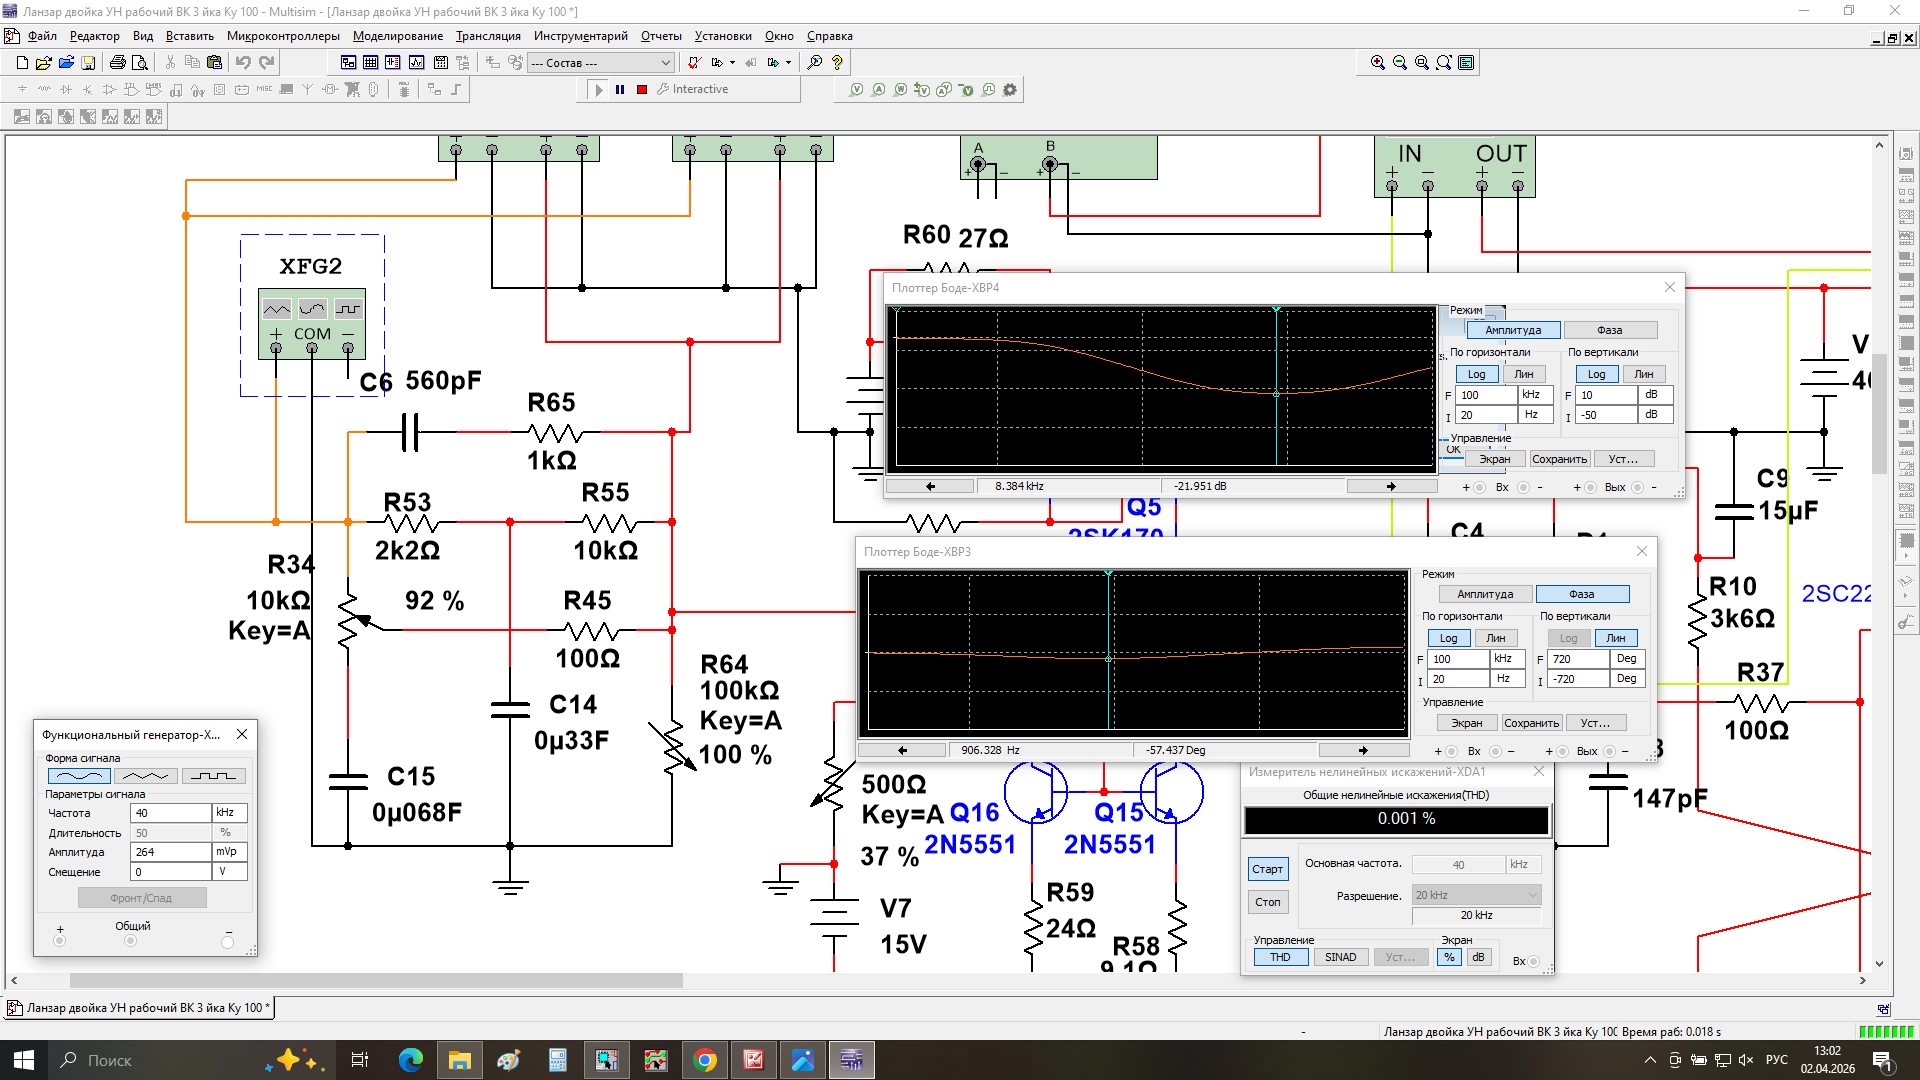Open the Инструментарий menu
Screen dimensions: 1920x1080
tap(580, 36)
